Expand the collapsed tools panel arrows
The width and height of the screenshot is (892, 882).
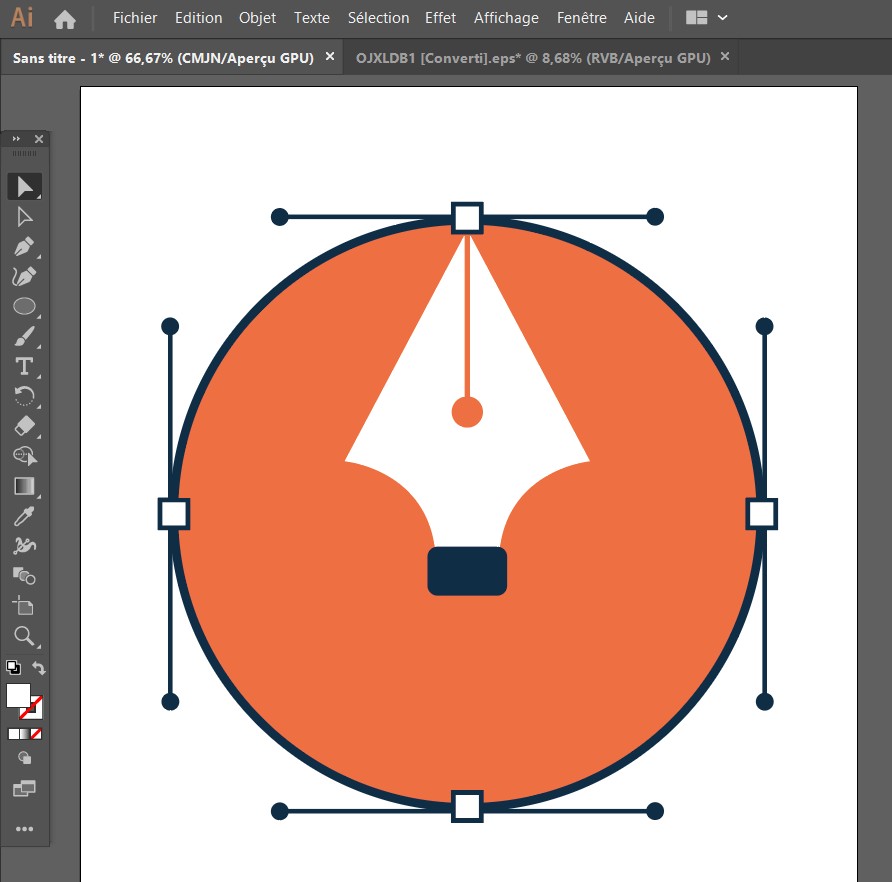[16, 139]
